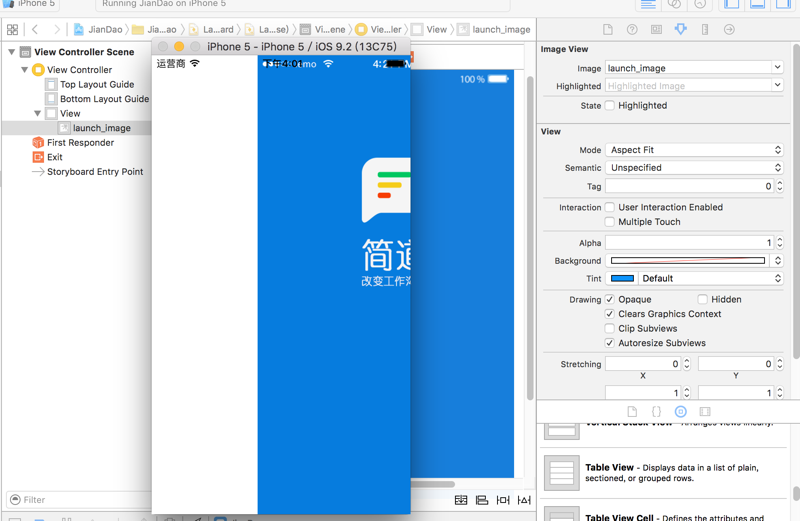The height and width of the screenshot is (521, 800).
Task: Select launch_image row in outline
Action: pyautogui.click(x=77, y=128)
